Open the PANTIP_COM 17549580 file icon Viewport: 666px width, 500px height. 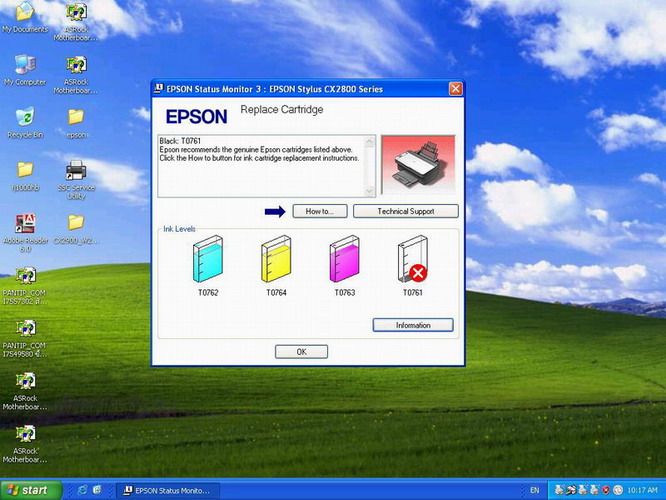point(25,338)
